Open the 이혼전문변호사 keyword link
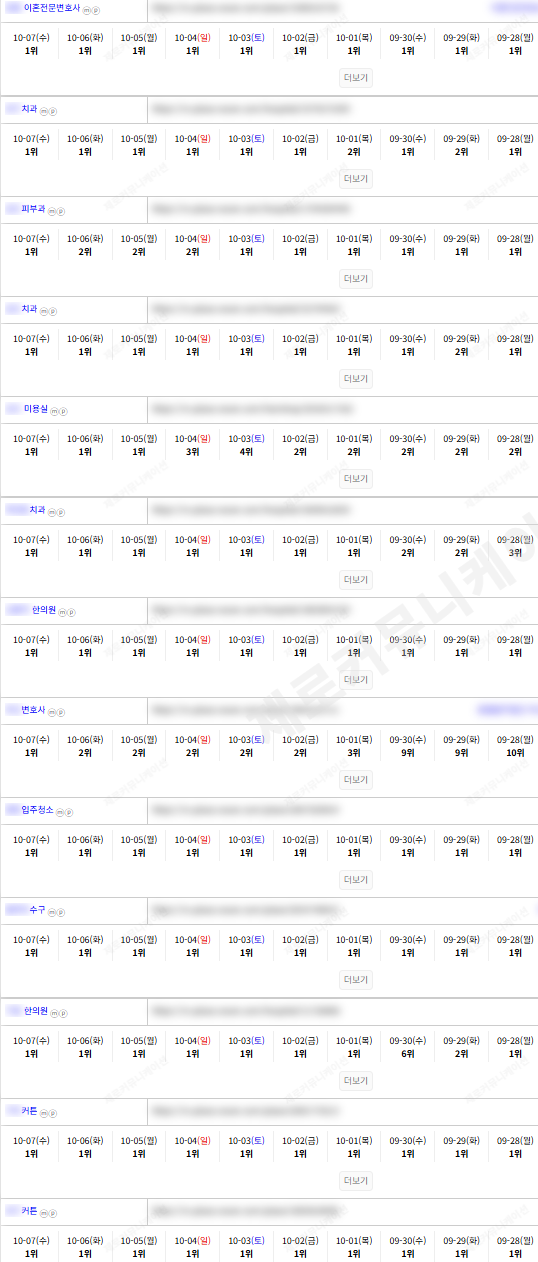Screen dimensions: 538x1262 point(51,8)
